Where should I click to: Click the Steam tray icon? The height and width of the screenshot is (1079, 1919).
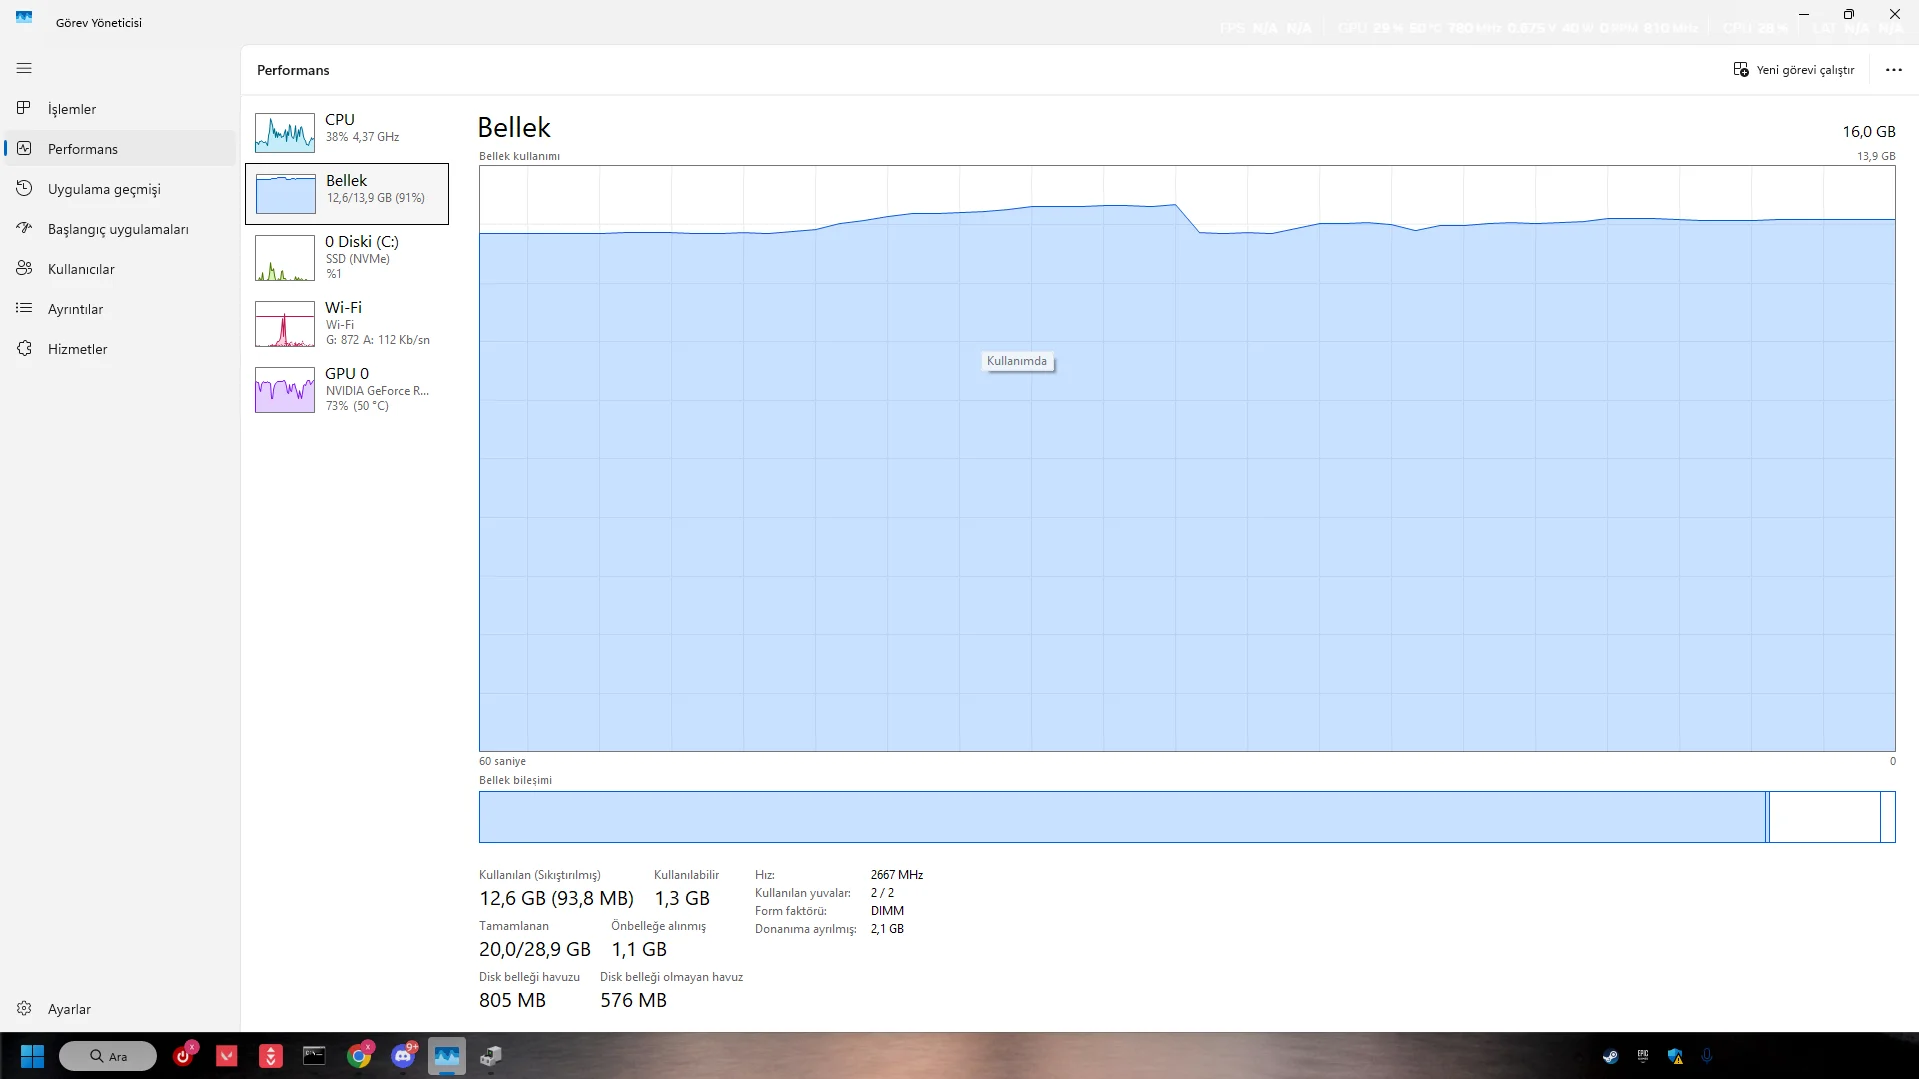pyautogui.click(x=1610, y=1056)
